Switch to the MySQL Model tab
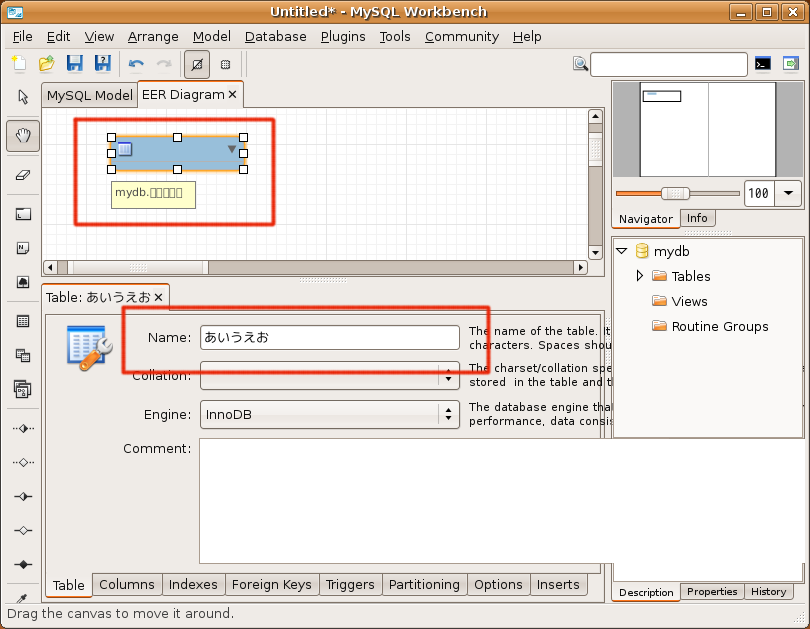This screenshot has height=629, width=810. click(x=89, y=95)
